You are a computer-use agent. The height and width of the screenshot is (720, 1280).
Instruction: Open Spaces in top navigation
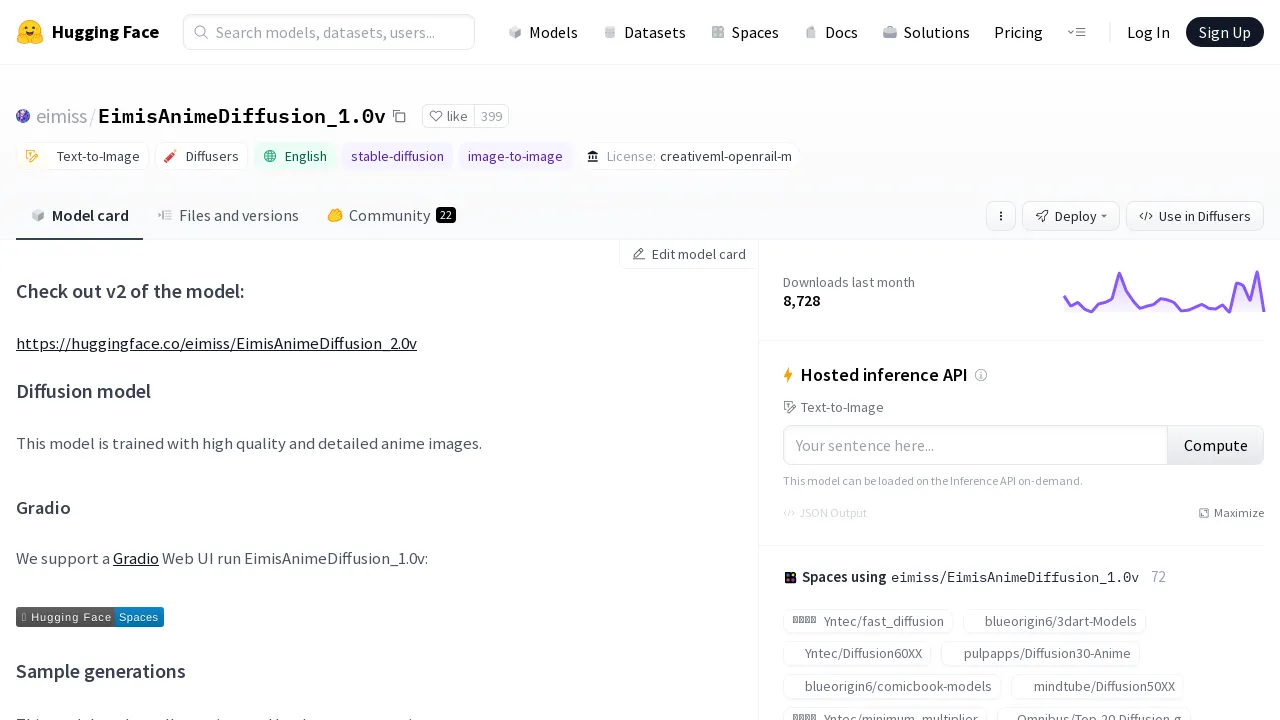pyautogui.click(x=745, y=32)
